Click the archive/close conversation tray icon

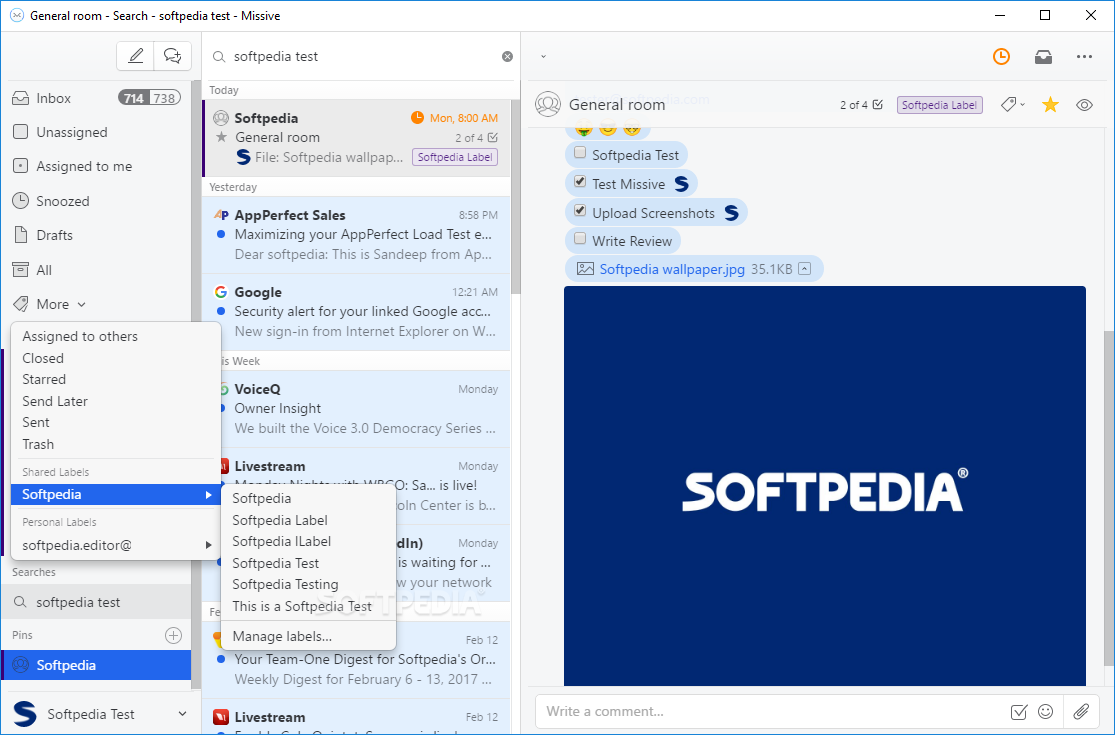click(1043, 57)
